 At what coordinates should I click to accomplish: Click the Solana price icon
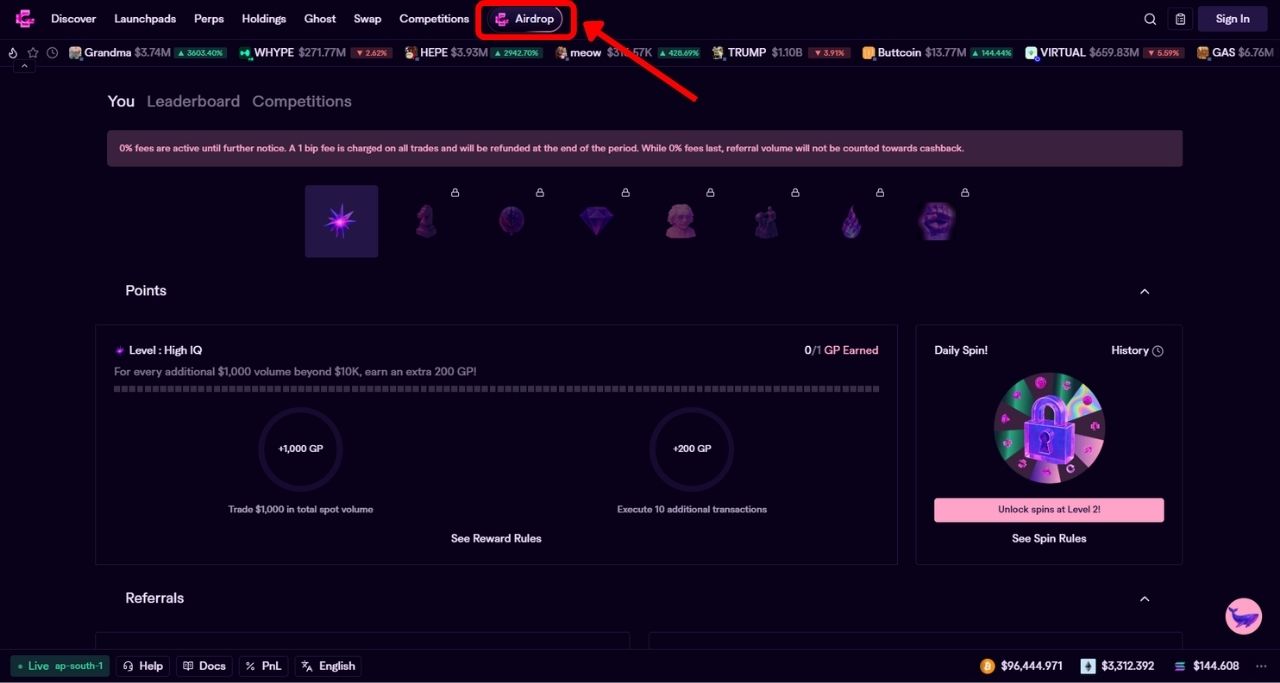1180,666
